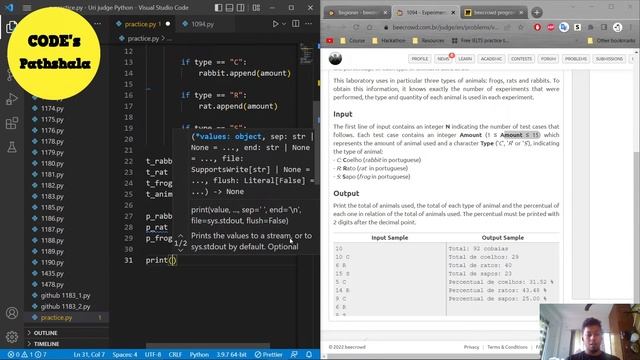Image resolution: width=640 pixels, height=360 pixels.
Task: Open YouTube bookmark icon
Action: 330,40
